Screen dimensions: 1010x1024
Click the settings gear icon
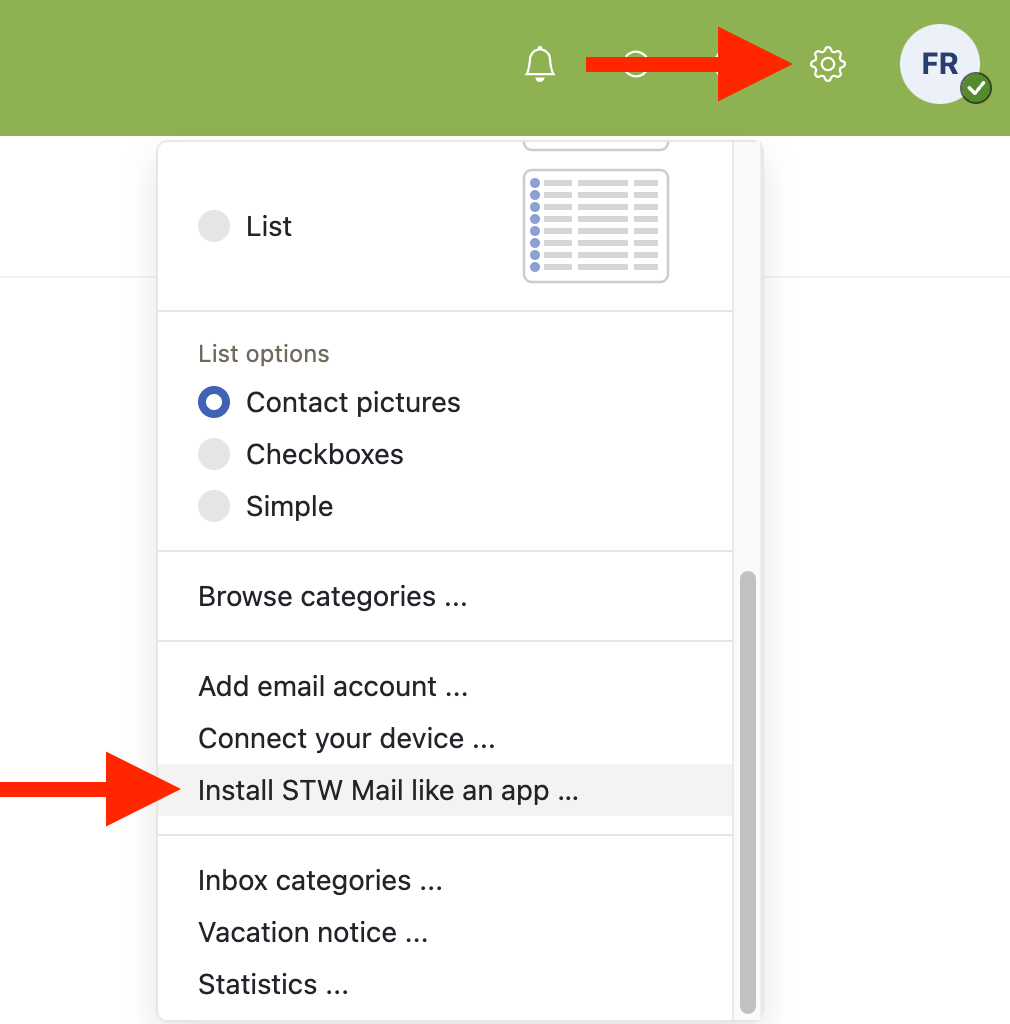coord(827,64)
